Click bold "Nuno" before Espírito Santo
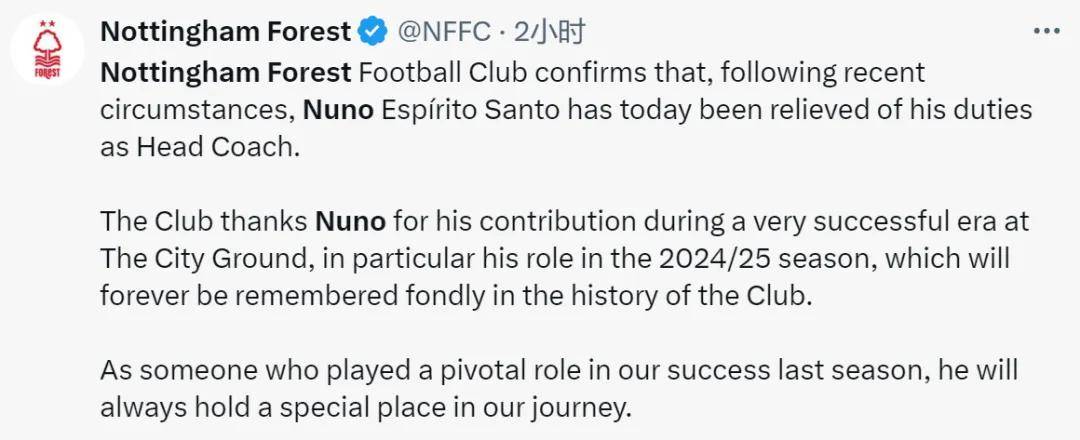Screen dimensions: 1080x440 [x=339, y=109]
